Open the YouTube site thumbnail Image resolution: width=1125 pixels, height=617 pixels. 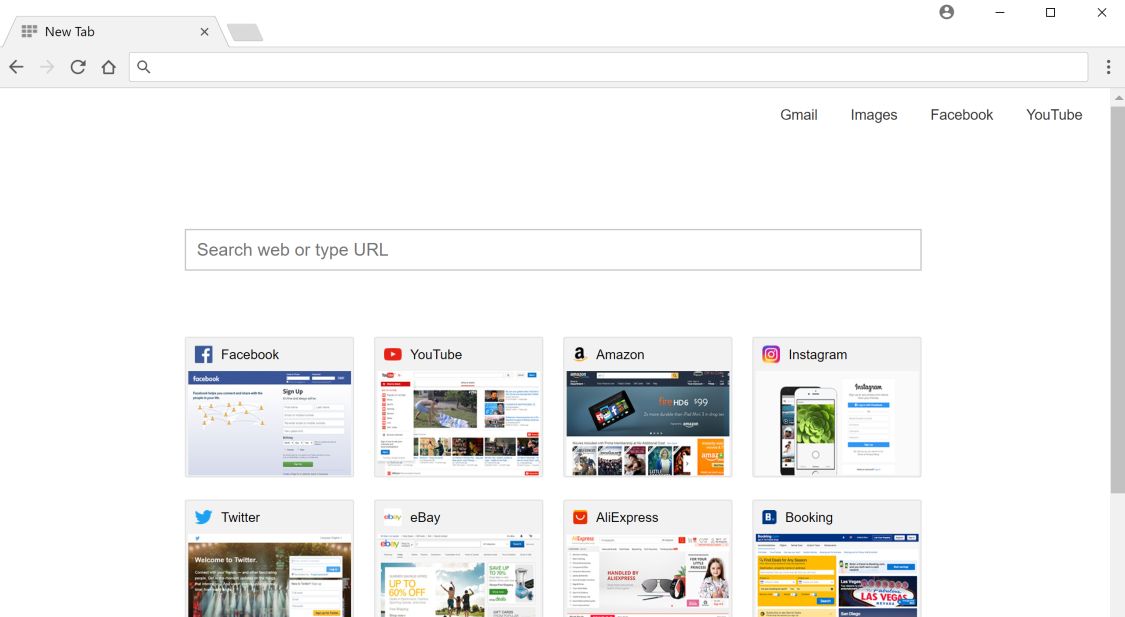[458, 423]
